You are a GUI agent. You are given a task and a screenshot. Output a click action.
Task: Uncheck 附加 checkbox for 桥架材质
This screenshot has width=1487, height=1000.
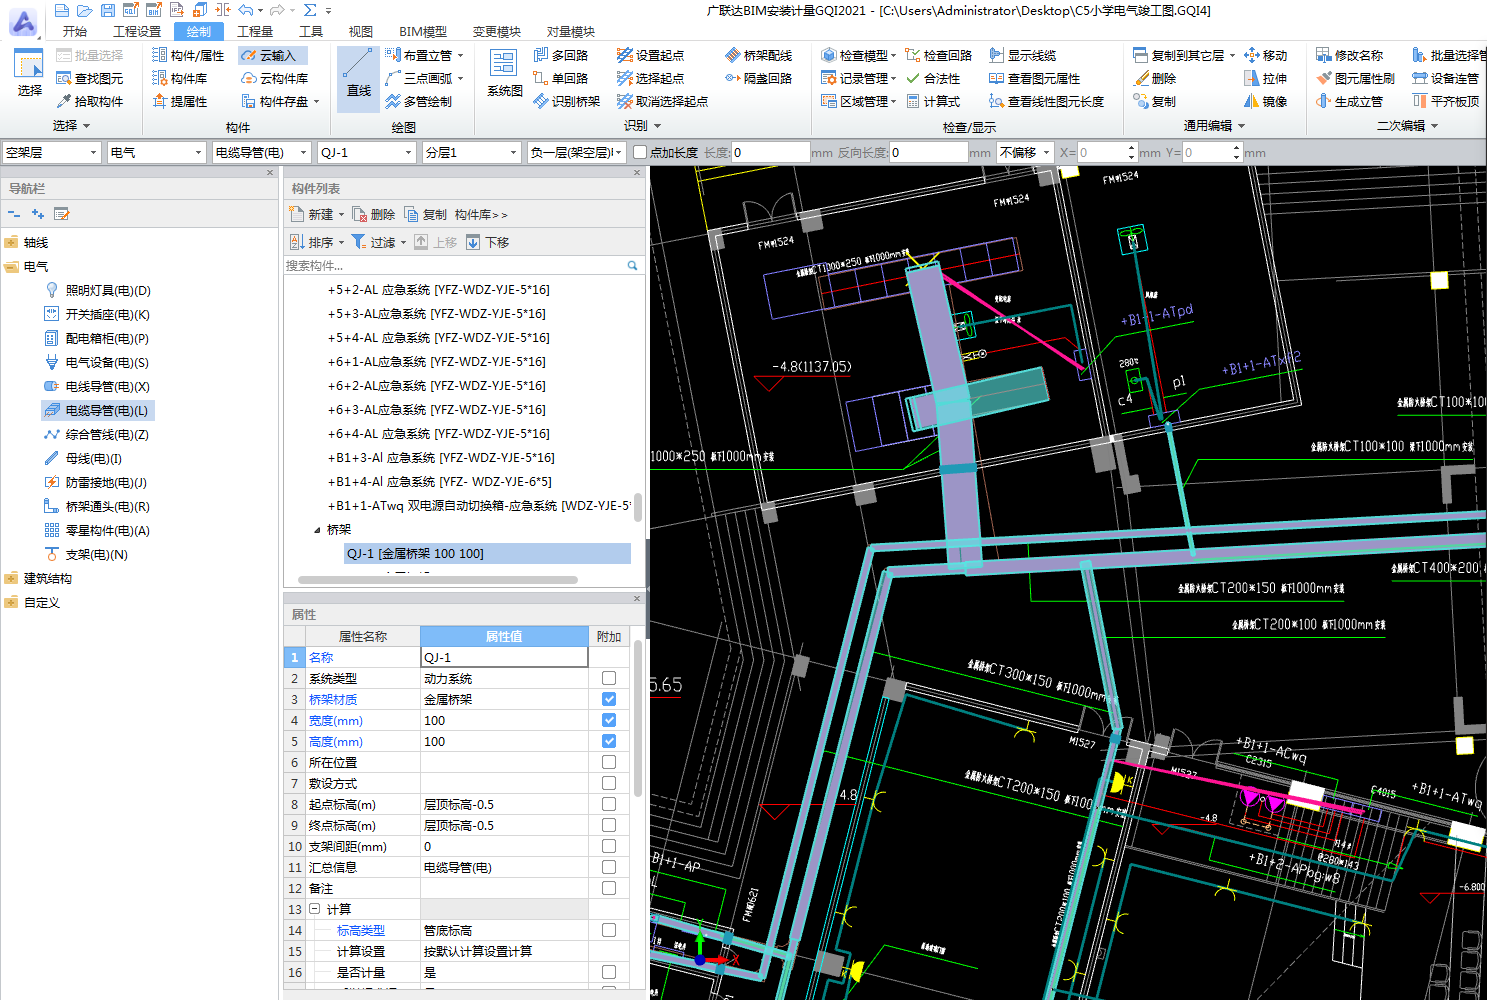[x=609, y=699]
